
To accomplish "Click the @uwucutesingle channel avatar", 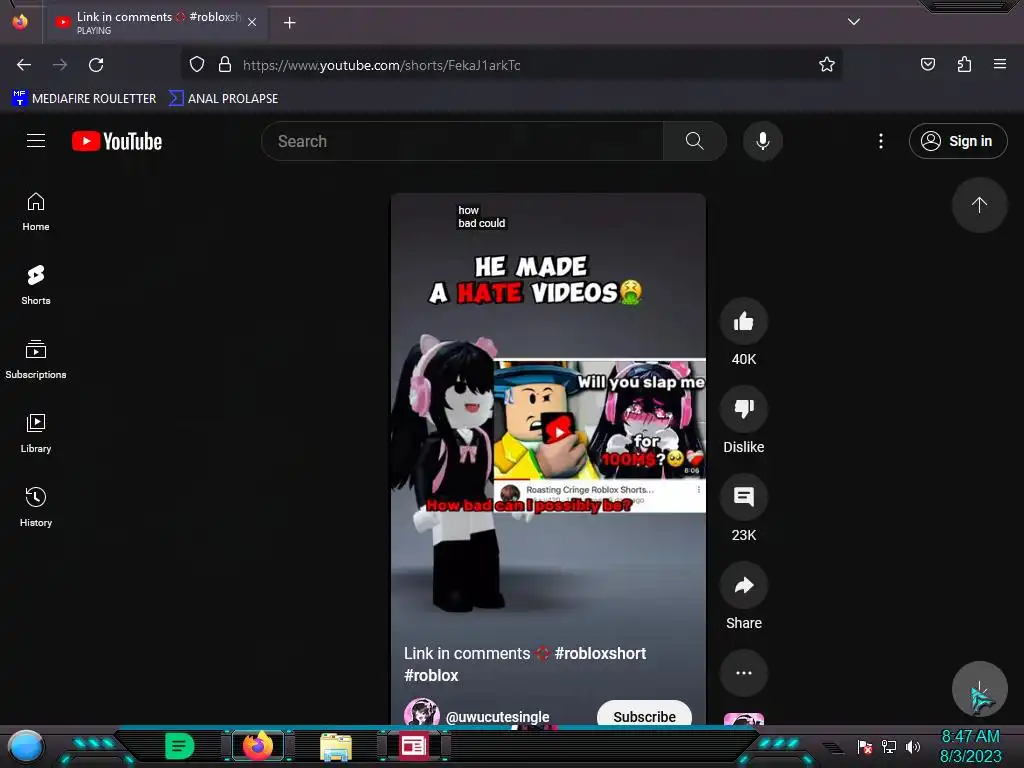I will pos(421,712).
